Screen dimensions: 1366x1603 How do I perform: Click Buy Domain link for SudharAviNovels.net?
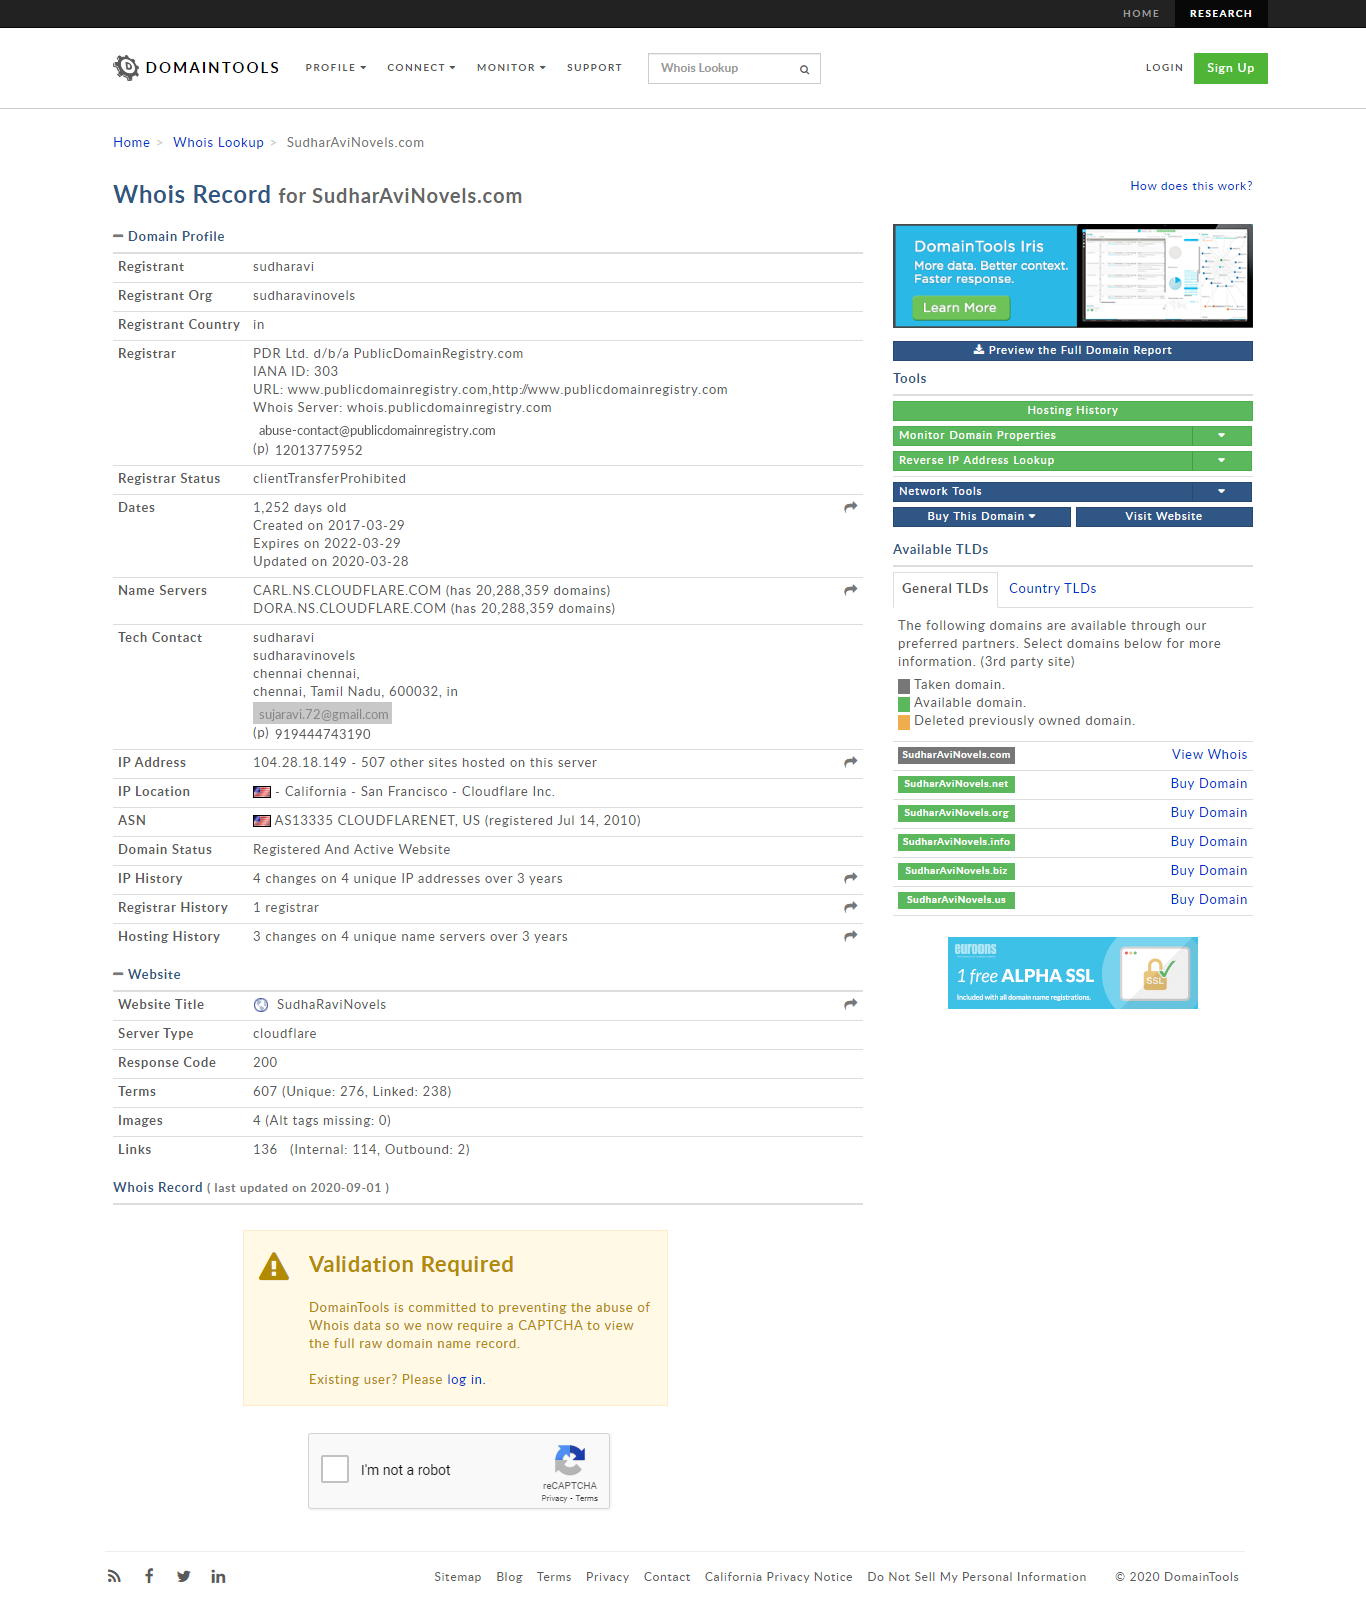point(1208,783)
